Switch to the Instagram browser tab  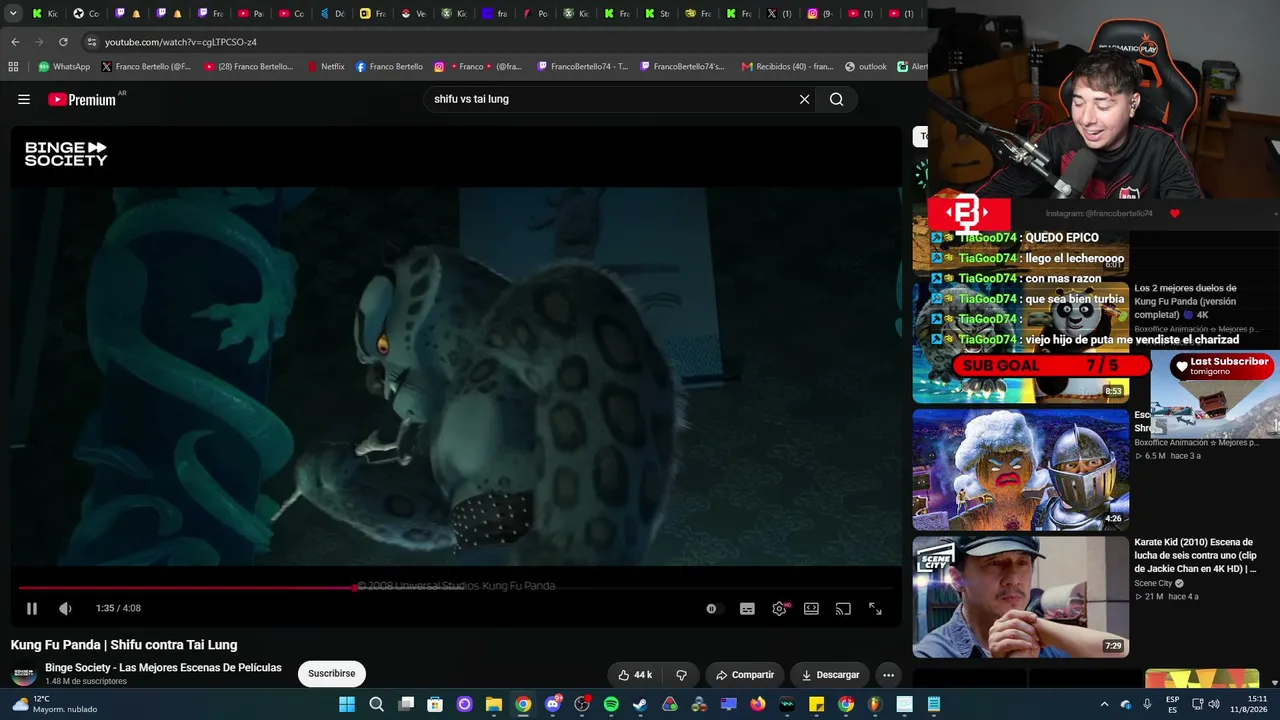[x=820, y=14]
